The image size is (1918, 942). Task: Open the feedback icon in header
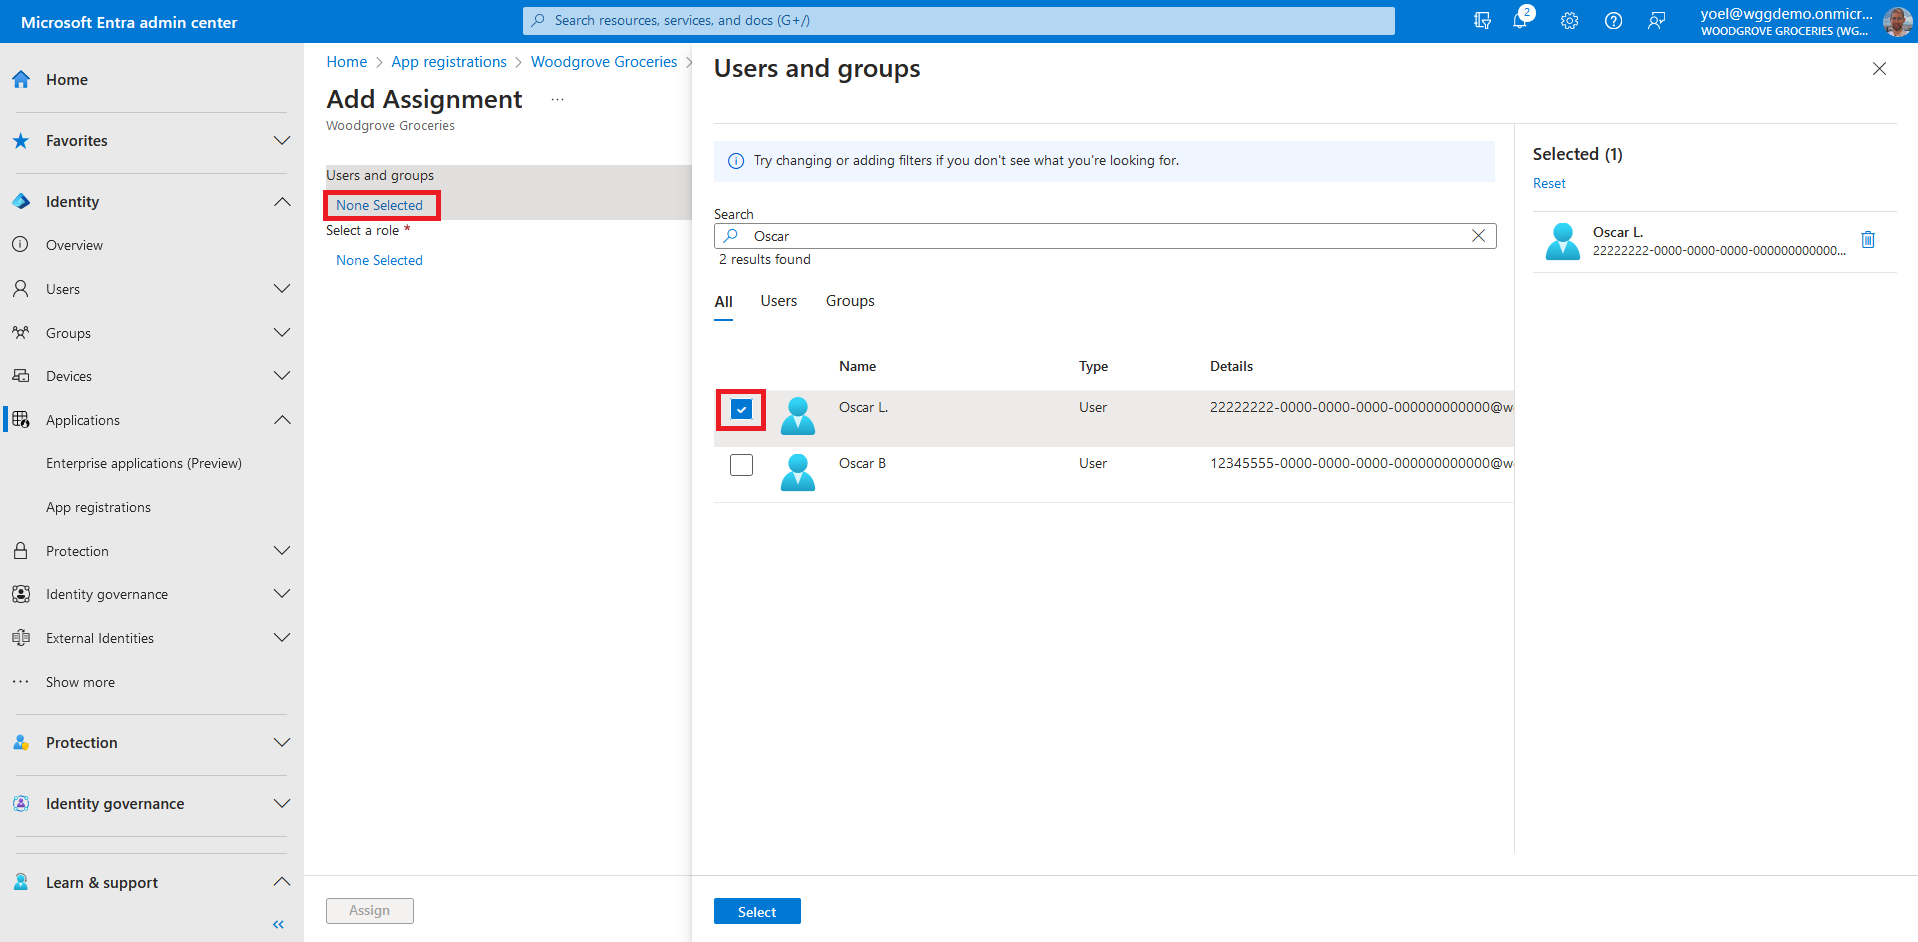point(1657,21)
